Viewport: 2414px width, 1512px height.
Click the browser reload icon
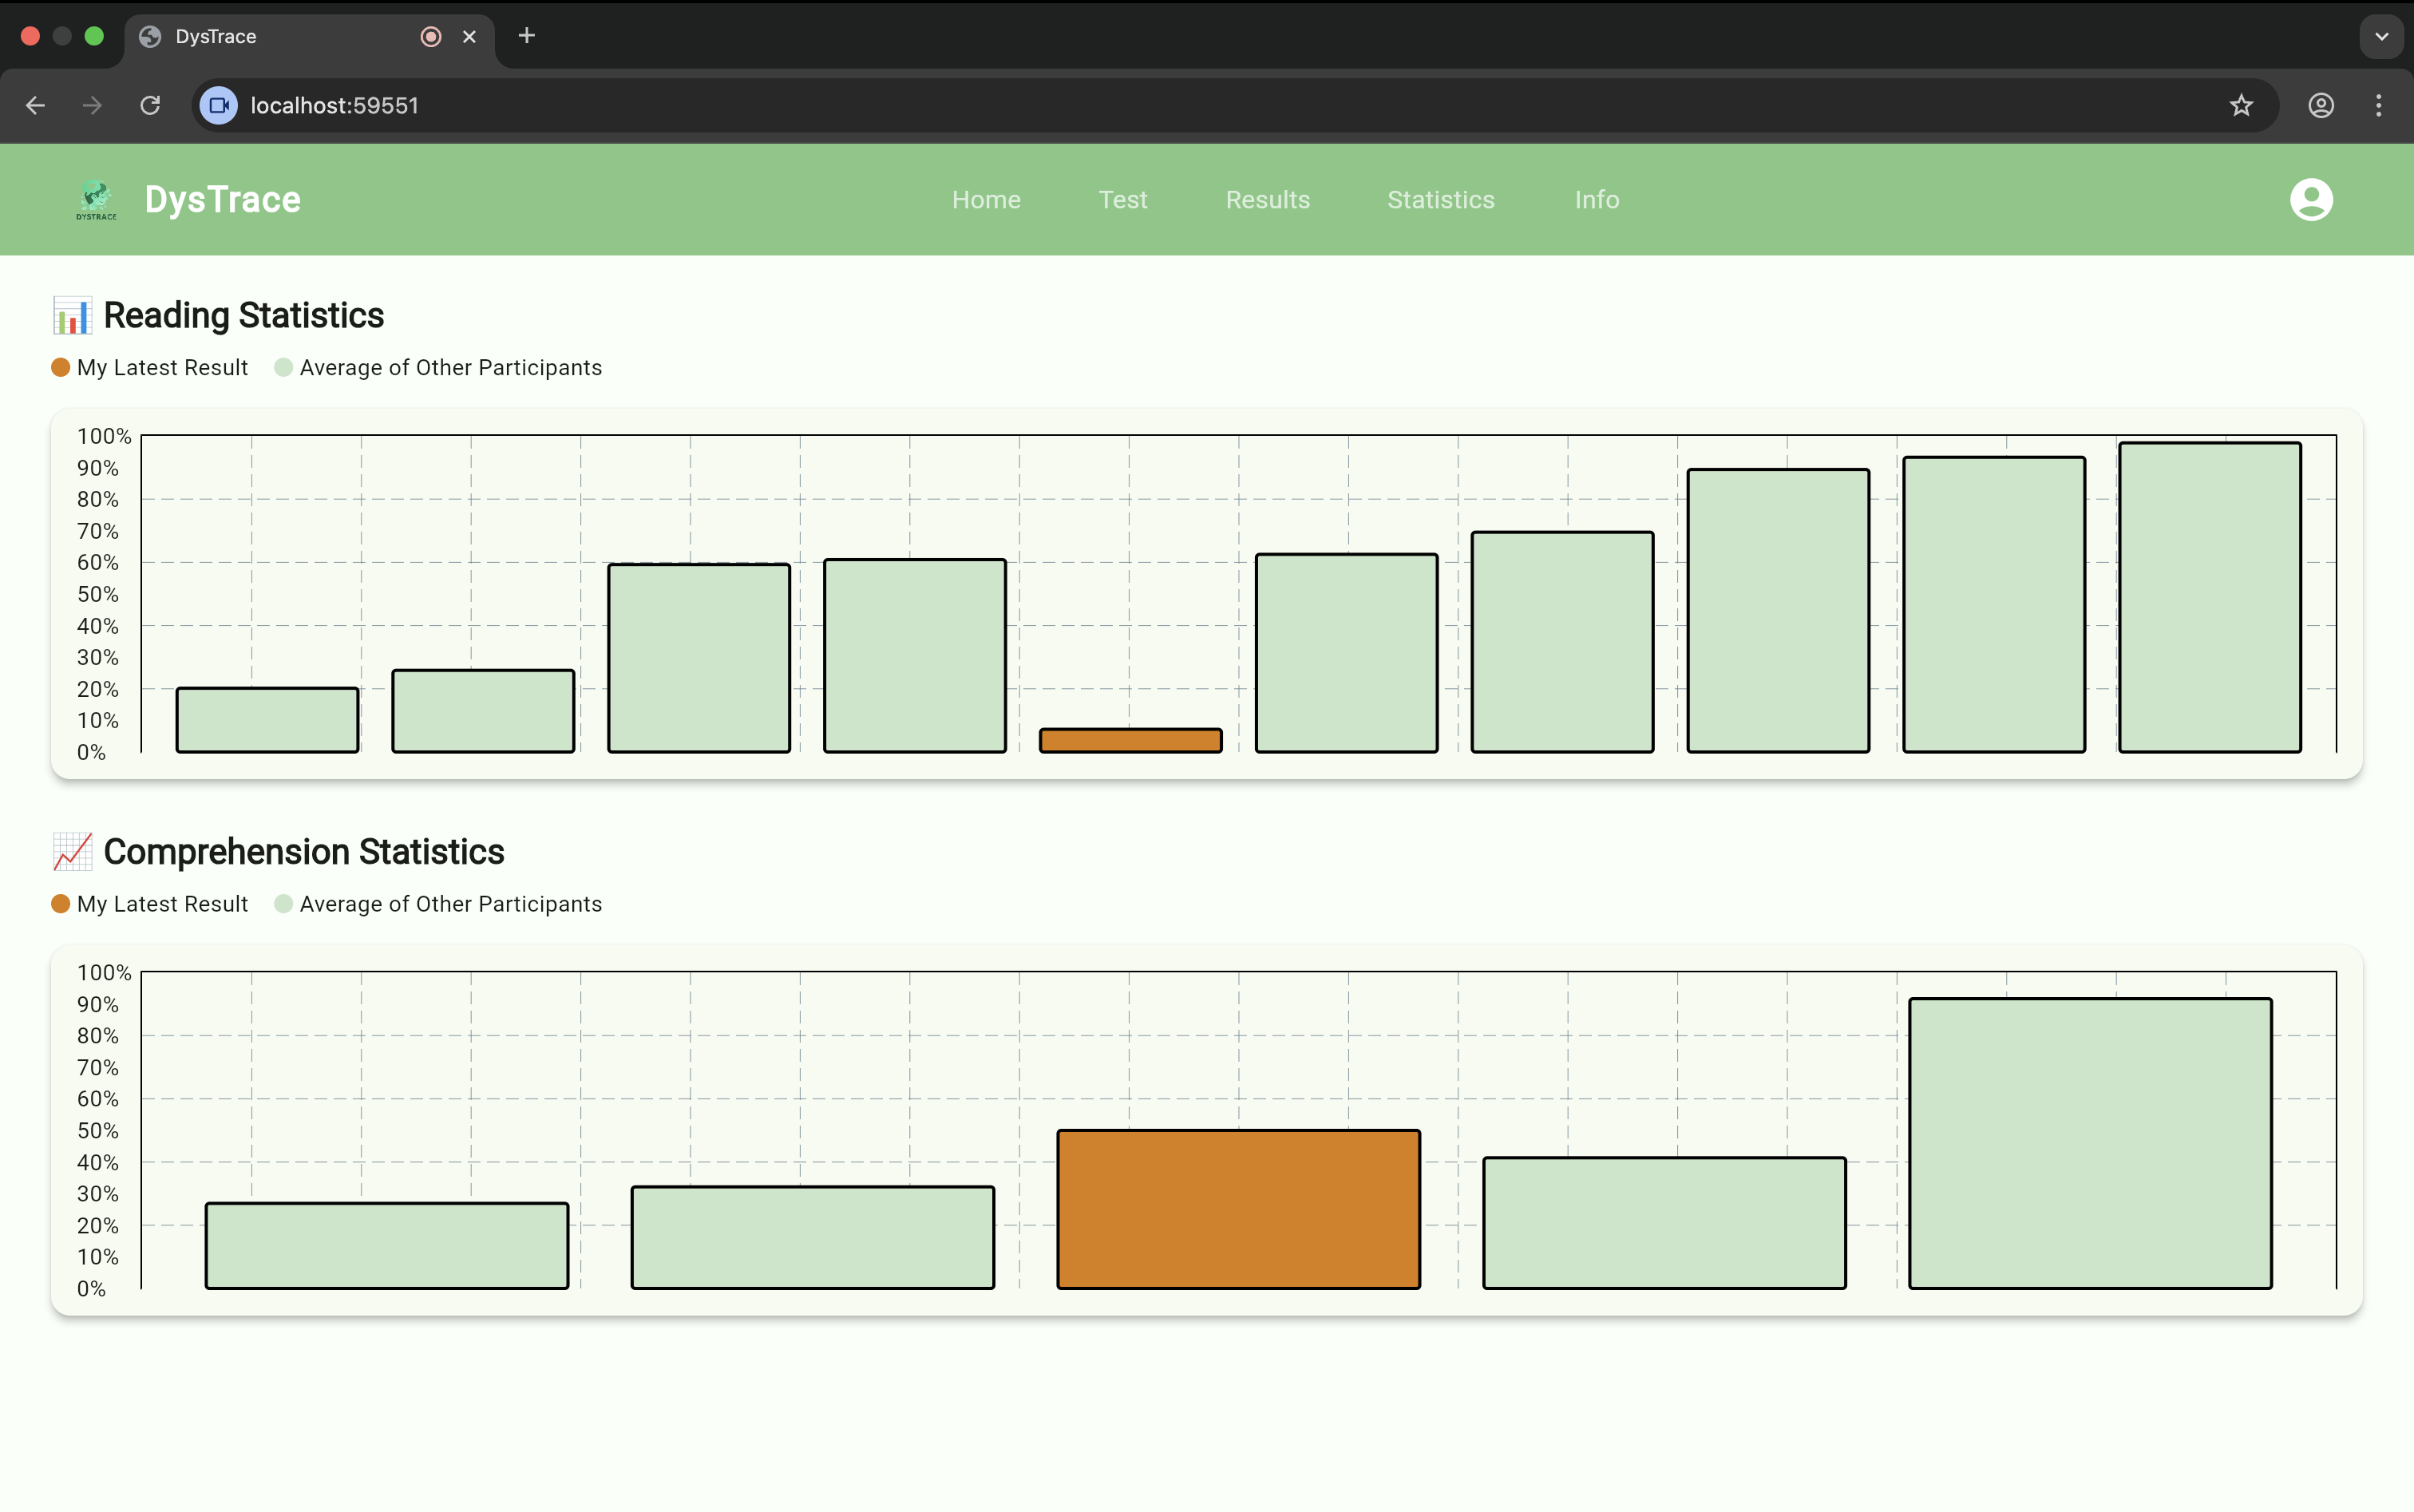150,105
